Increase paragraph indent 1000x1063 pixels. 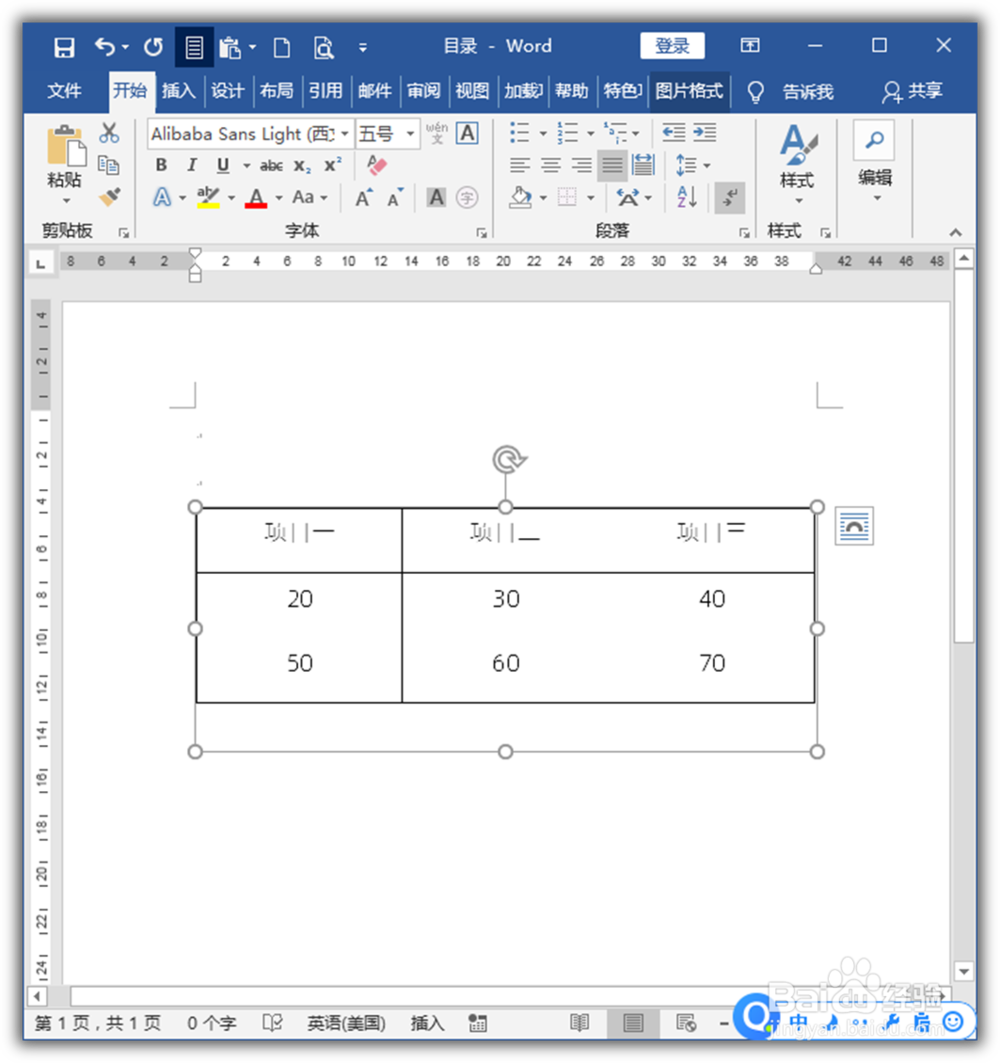tap(704, 132)
